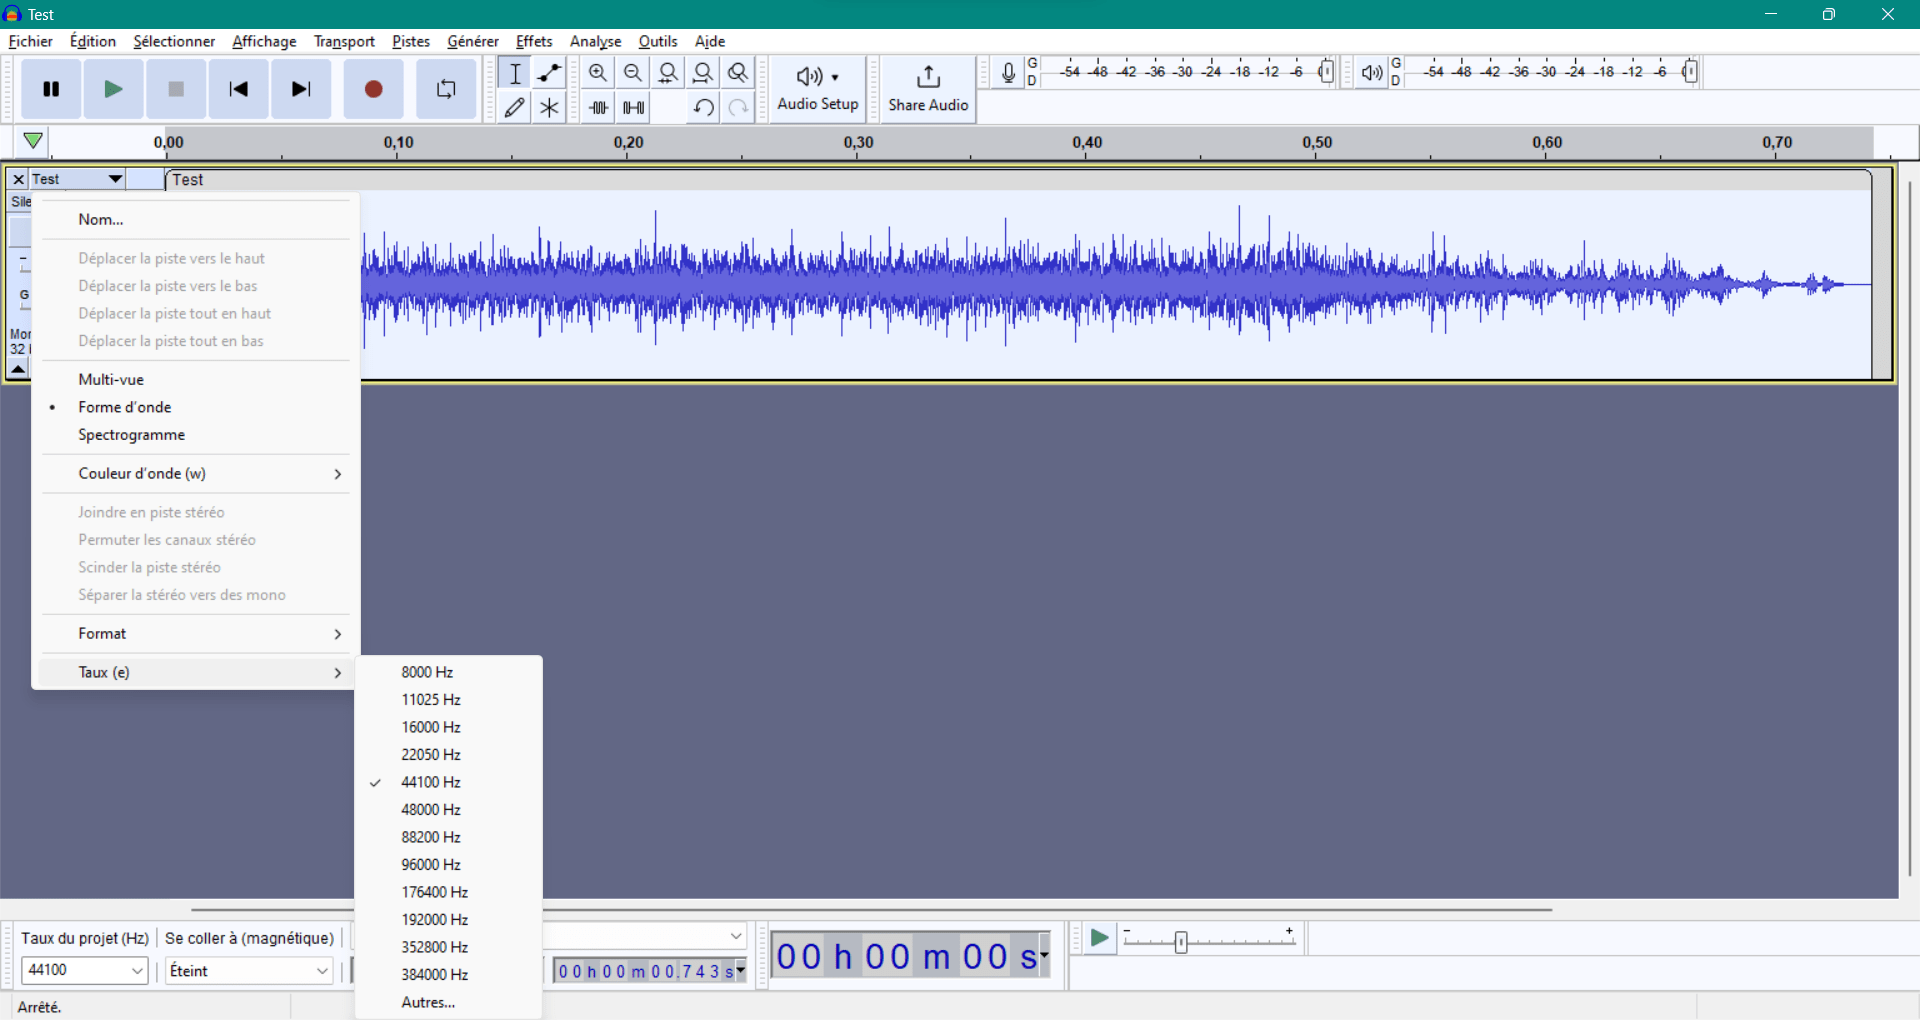The image size is (1920, 1020).
Task: Click the Zoom Out magnifier
Action: point(633,73)
